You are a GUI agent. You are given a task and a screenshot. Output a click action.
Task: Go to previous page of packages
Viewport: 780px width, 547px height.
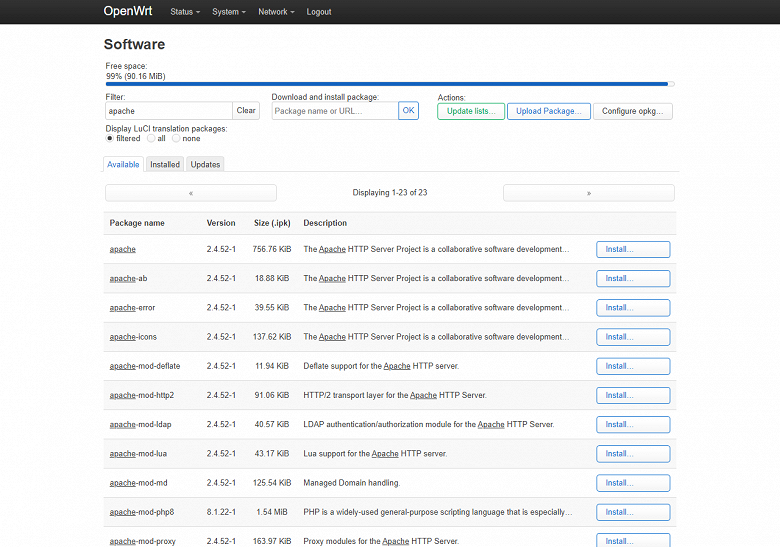(x=191, y=193)
